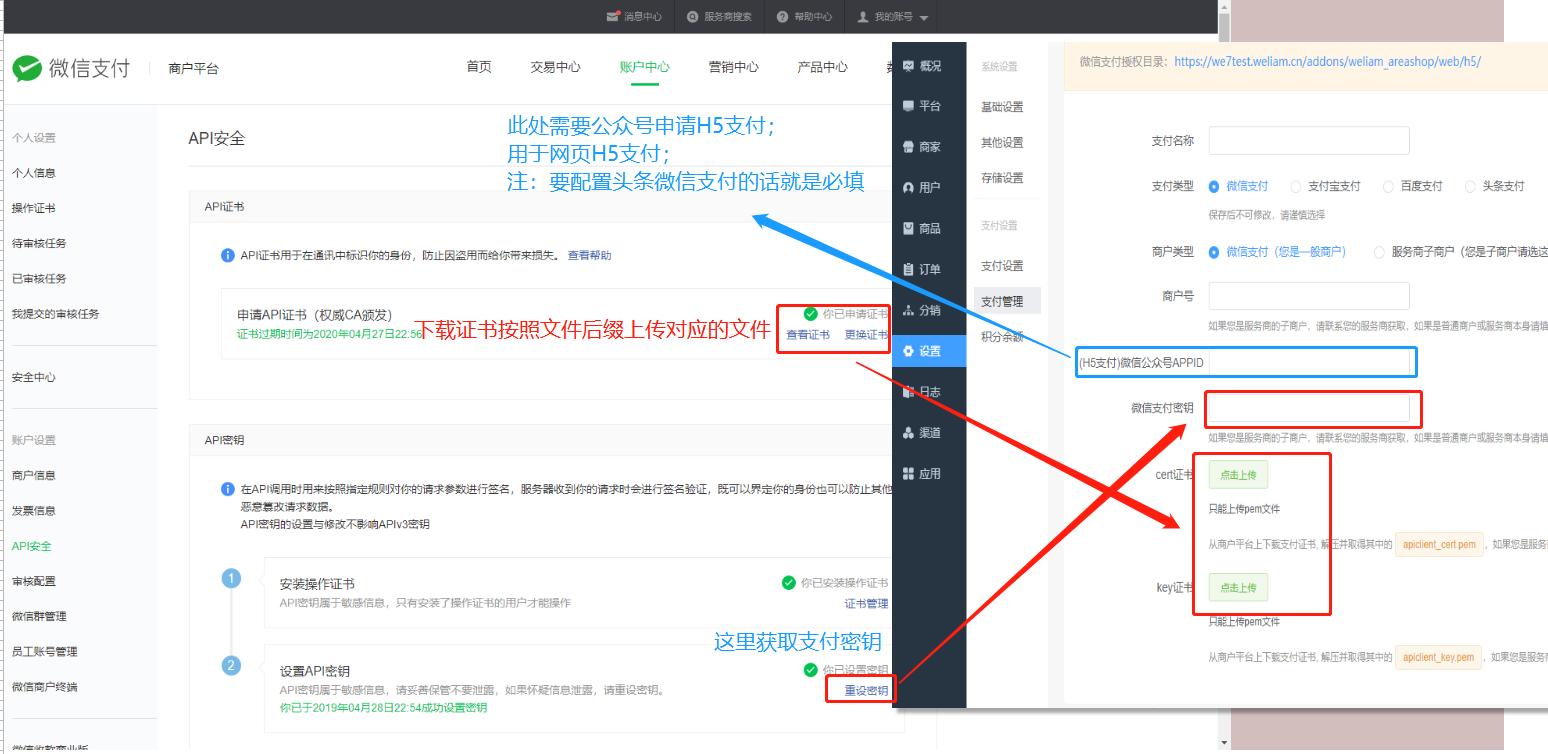The height and width of the screenshot is (754, 1548).
Task: Select 百度支付 payment type radio
Action: (x=1388, y=186)
